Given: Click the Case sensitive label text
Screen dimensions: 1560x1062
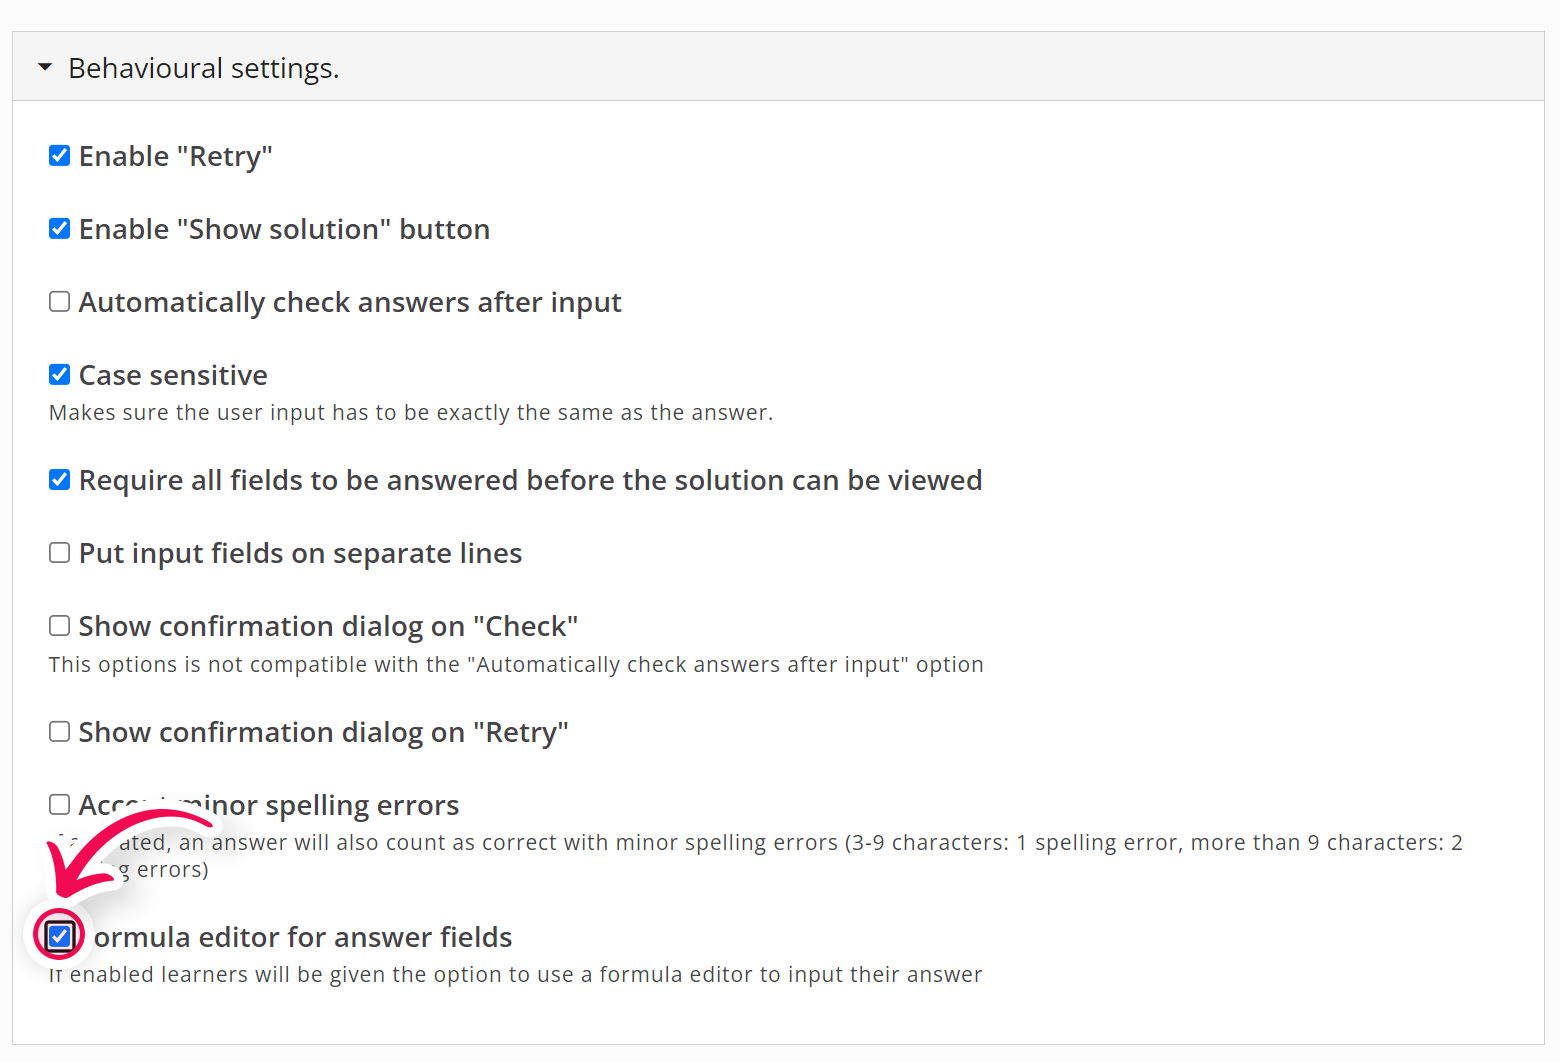Looking at the screenshot, I should click(x=173, y=375).
